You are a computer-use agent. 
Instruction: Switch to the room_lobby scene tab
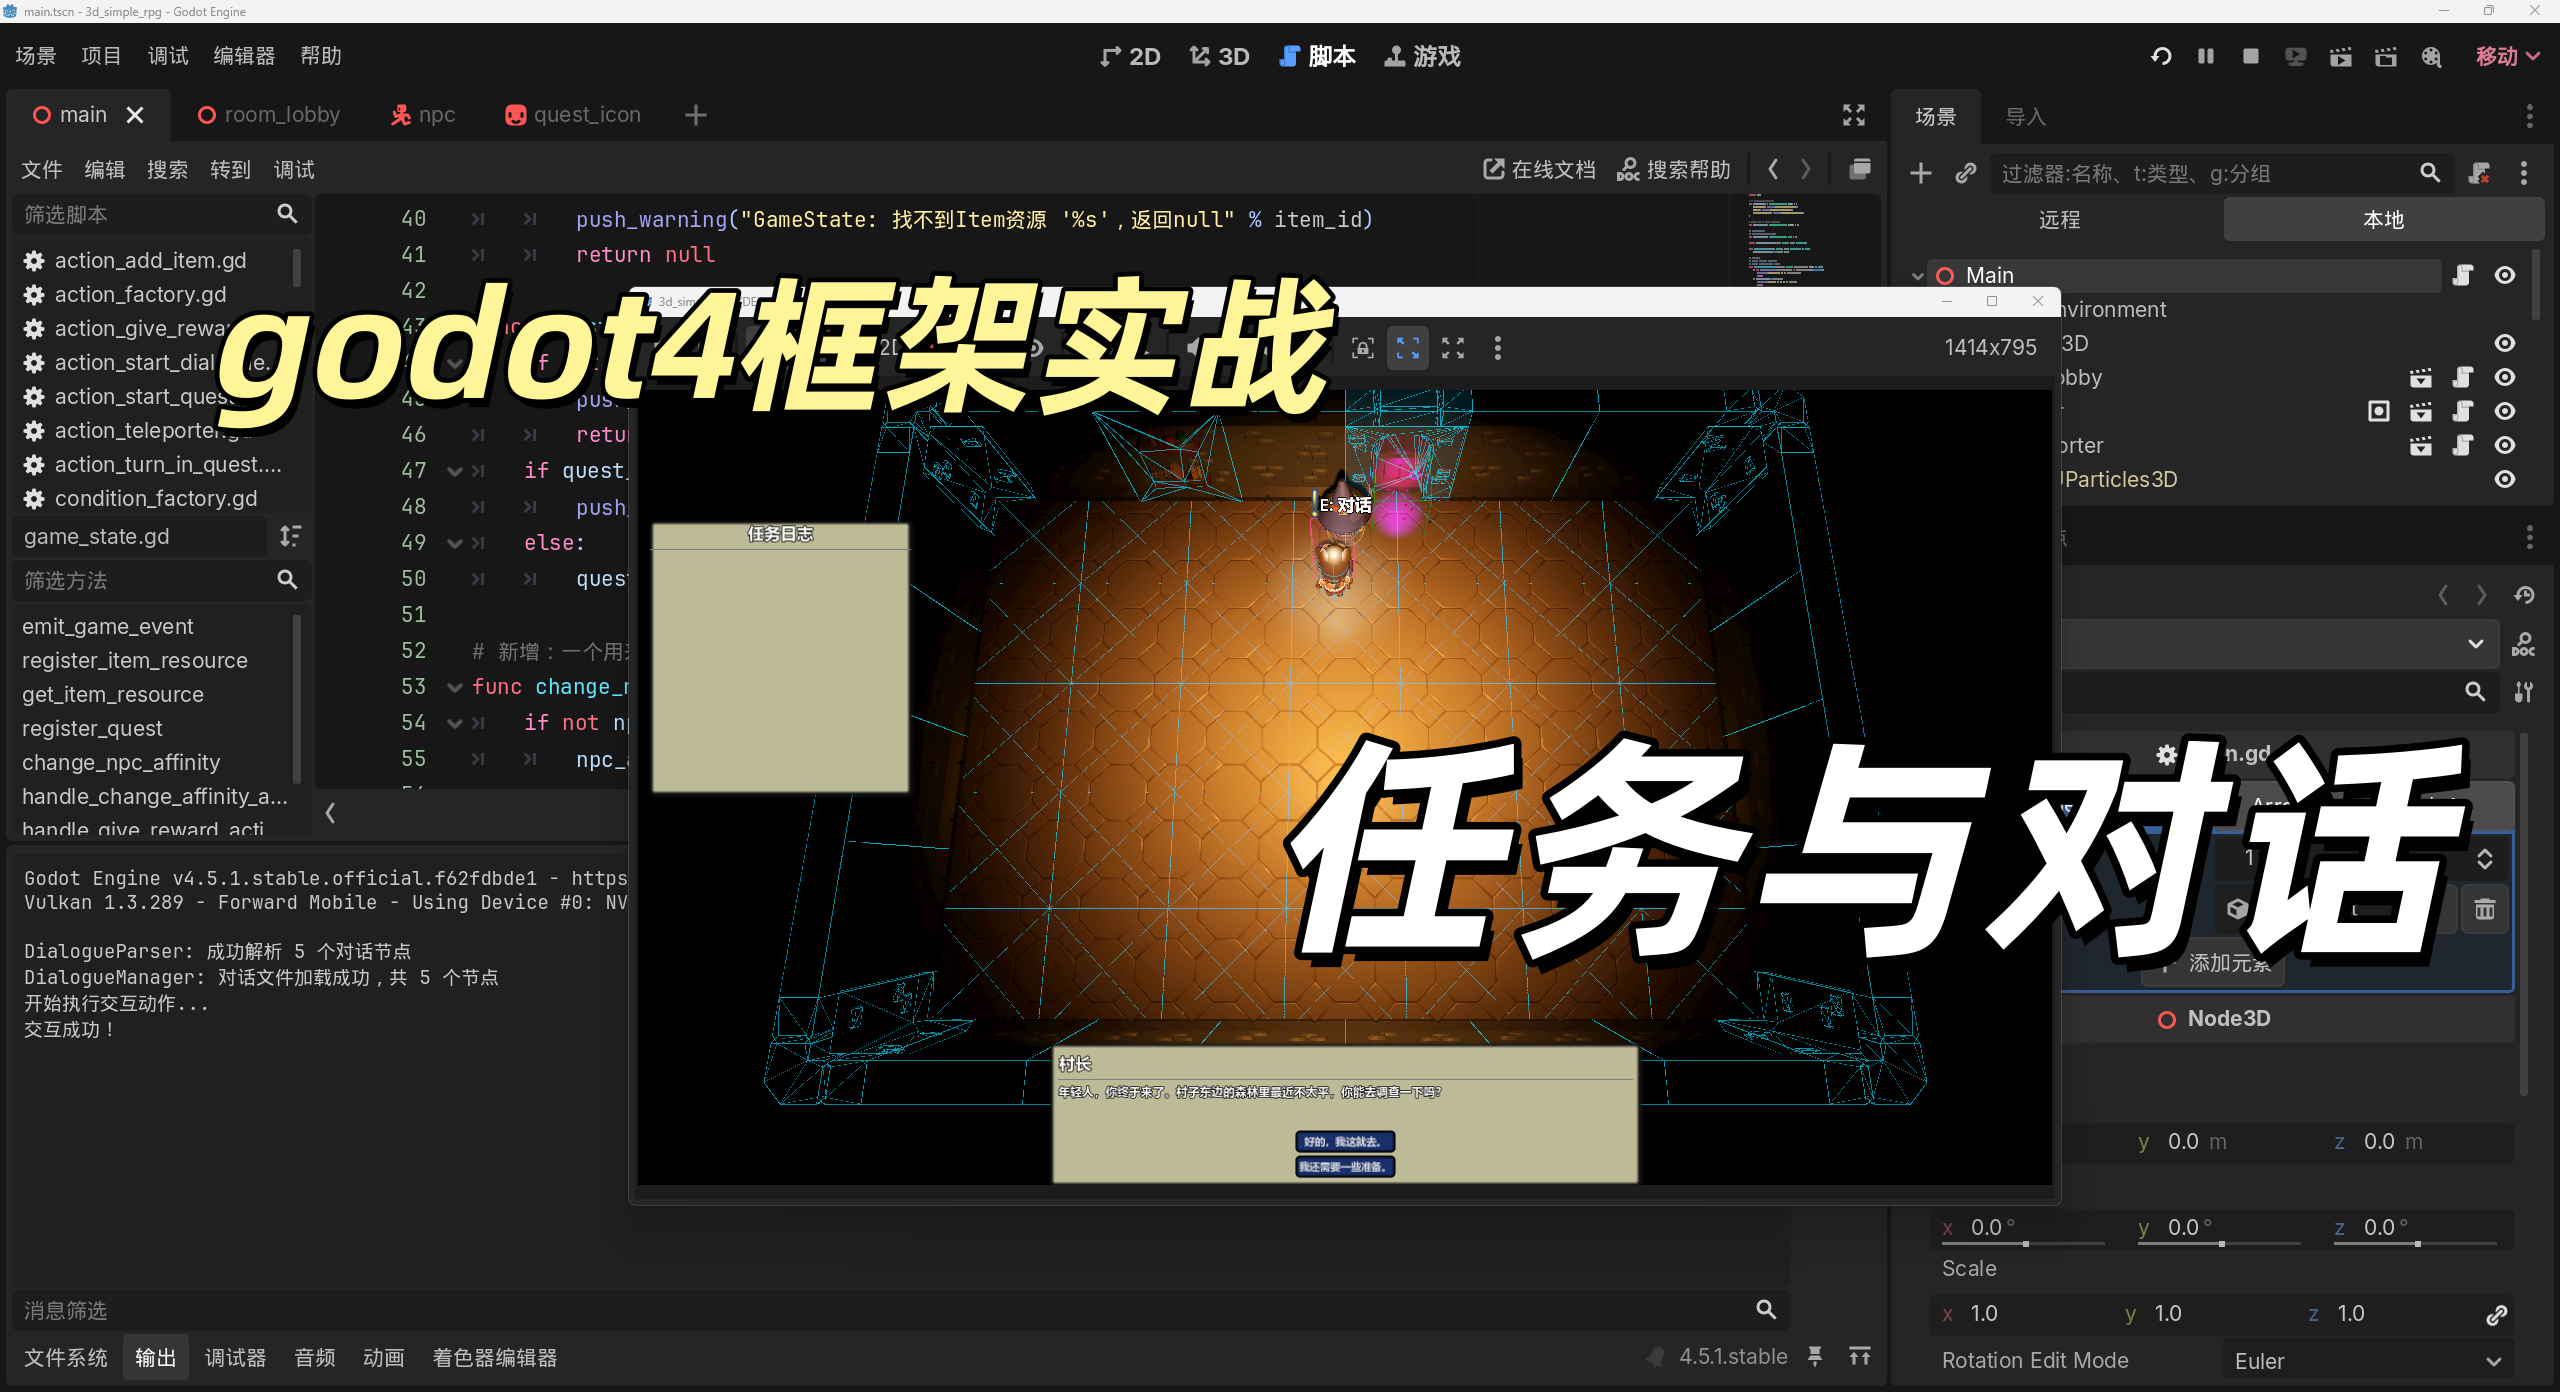(x=270, y=115)
